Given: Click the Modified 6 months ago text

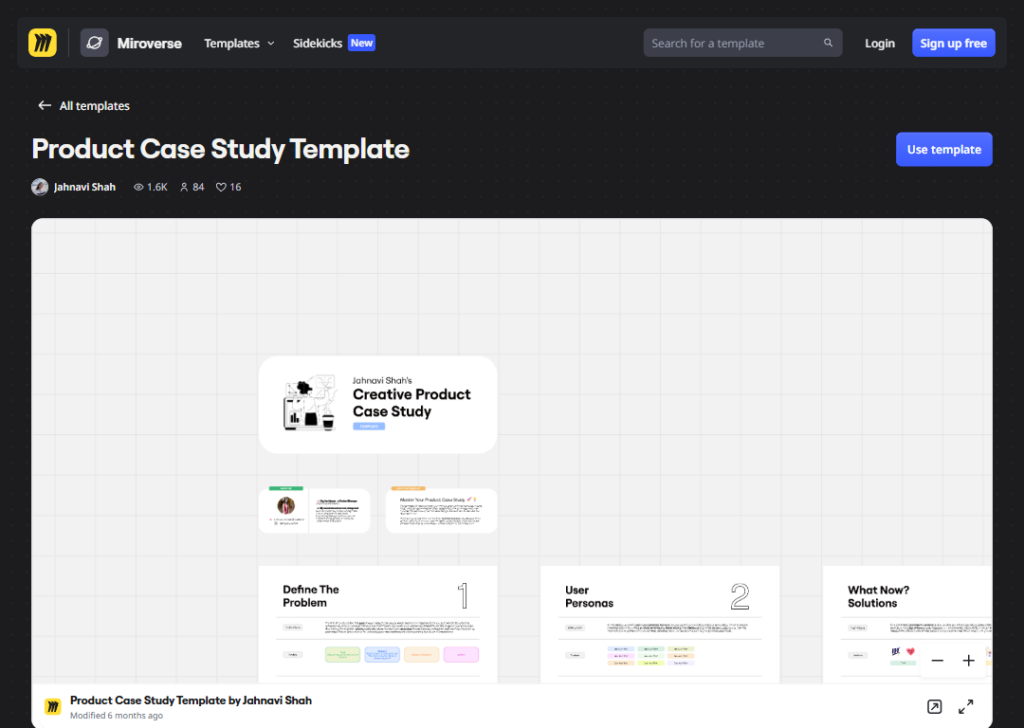Looking at the screenshot, I should click(x=116, y=716).
